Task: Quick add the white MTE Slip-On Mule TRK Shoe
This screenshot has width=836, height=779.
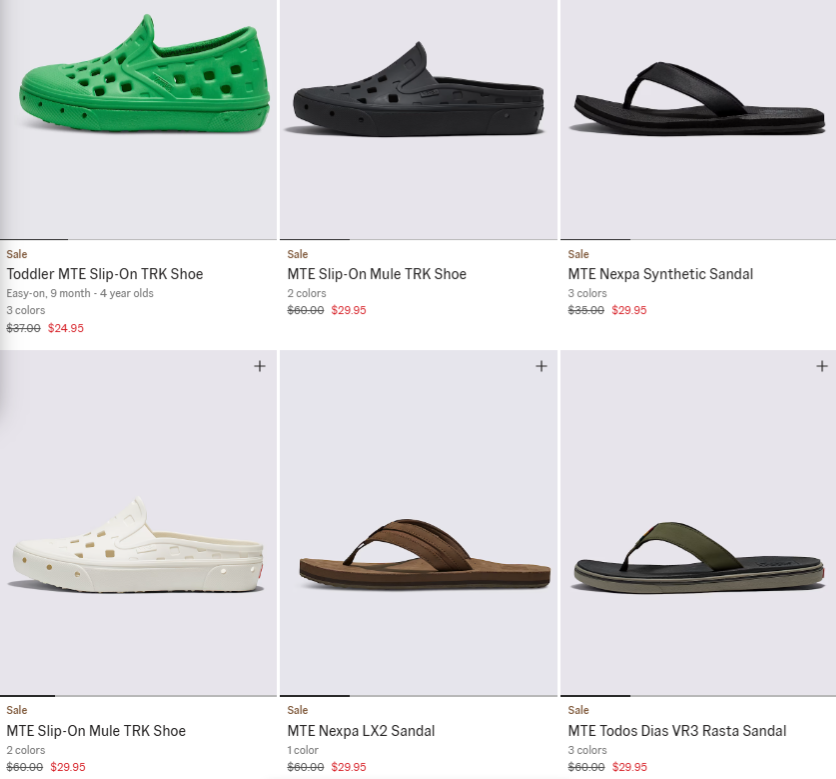Action: pyautogui.click(x=259, y=366)
